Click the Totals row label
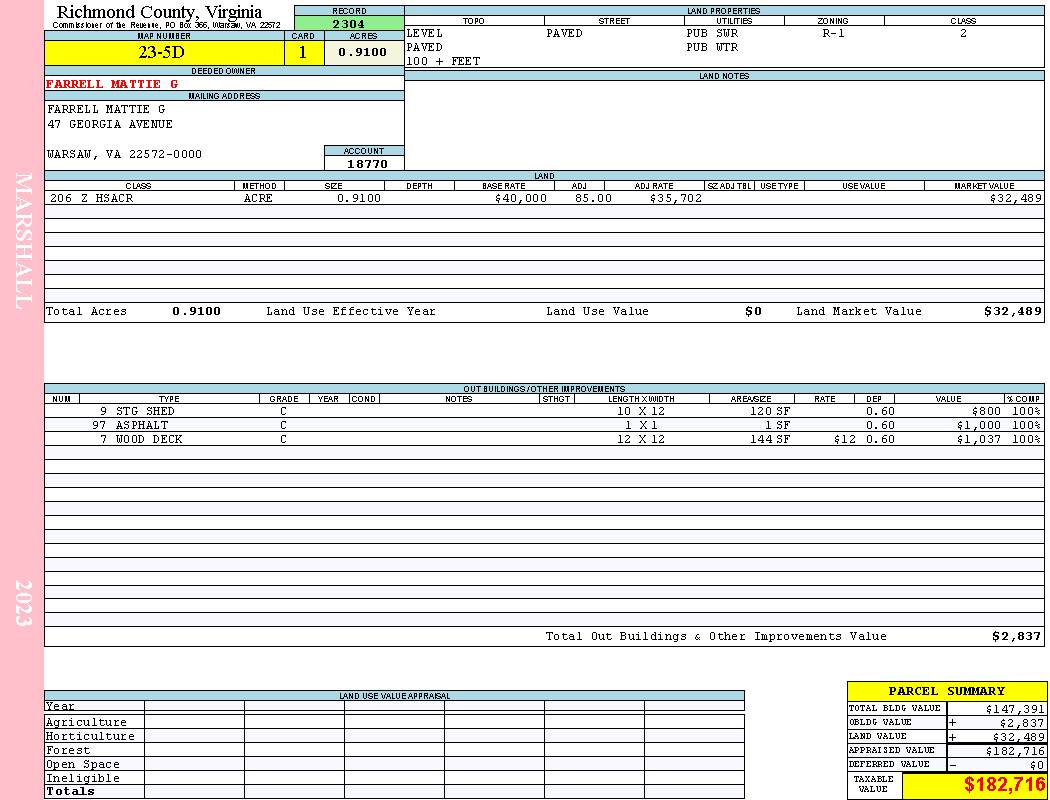Viewport: 1050px width, 800px height. click(x=70, y=791)
